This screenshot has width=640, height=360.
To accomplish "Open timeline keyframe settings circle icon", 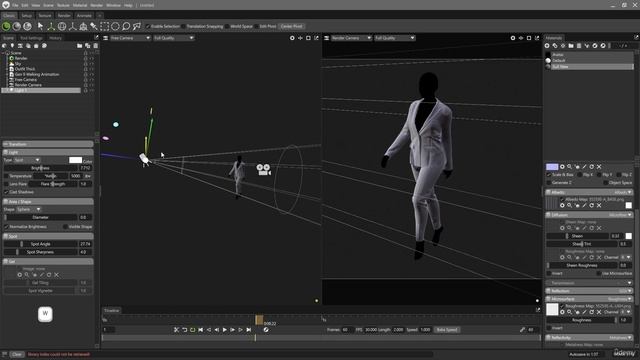I will pos(266,330).
